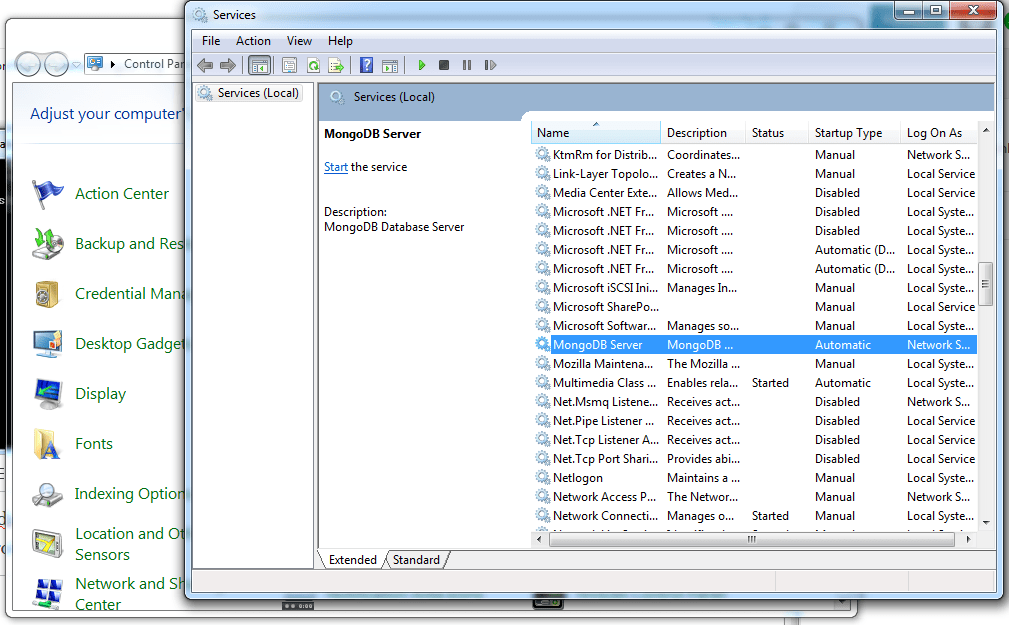Click the Properties toolbar icon

tap(290, 65)
